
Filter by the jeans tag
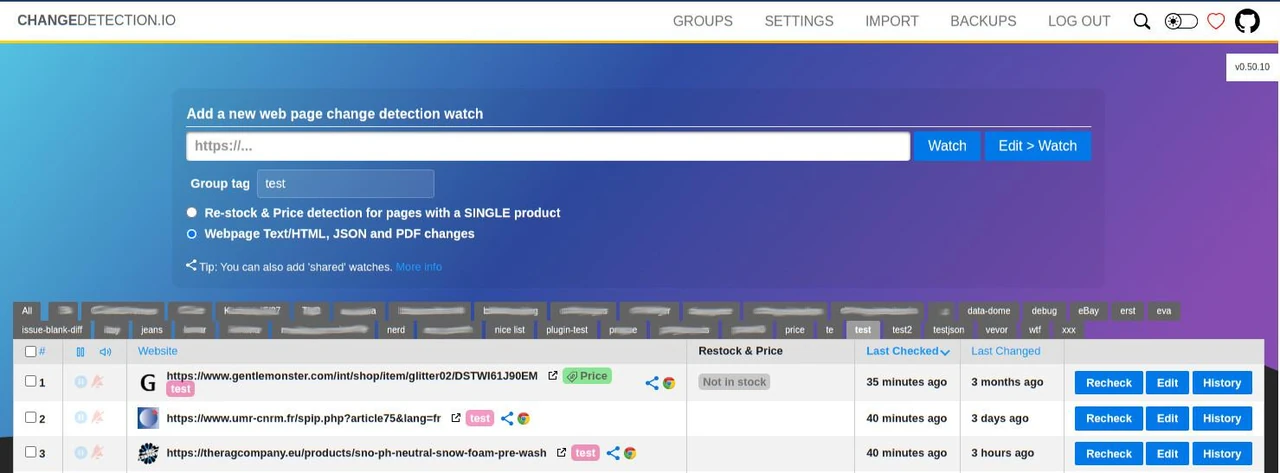tap(152, 330)
